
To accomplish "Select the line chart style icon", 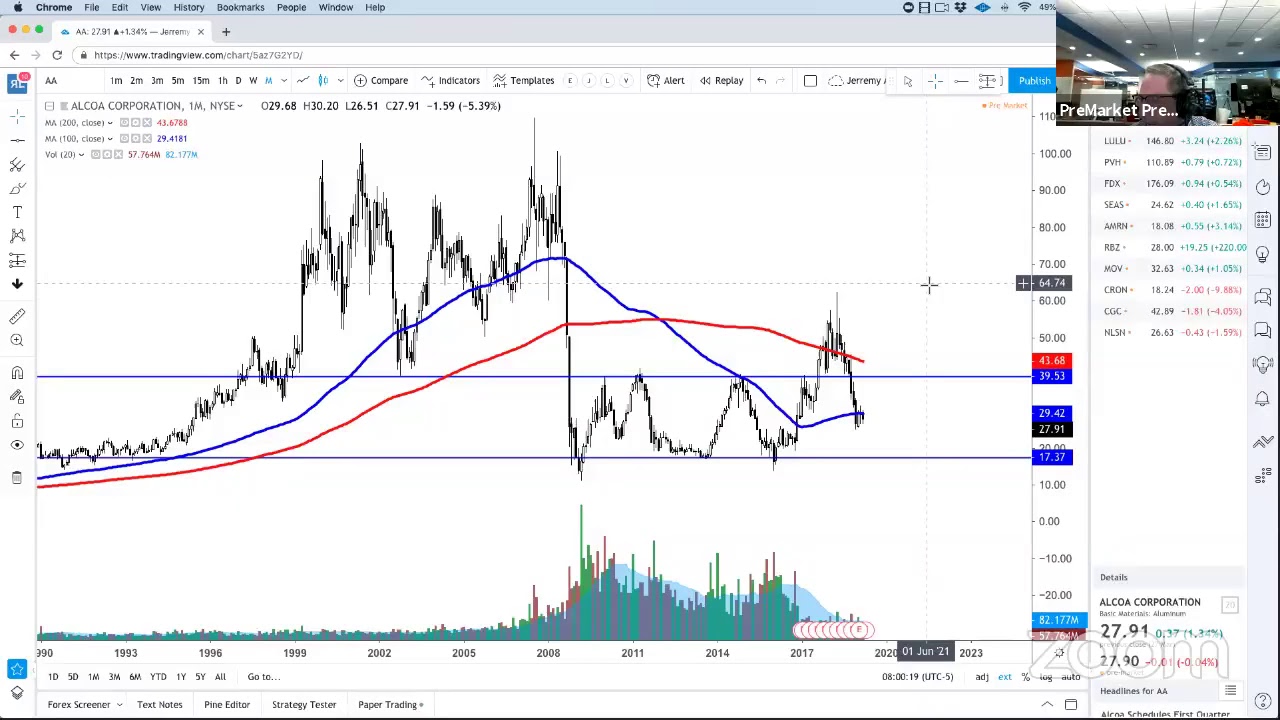I will coord(303,80).
